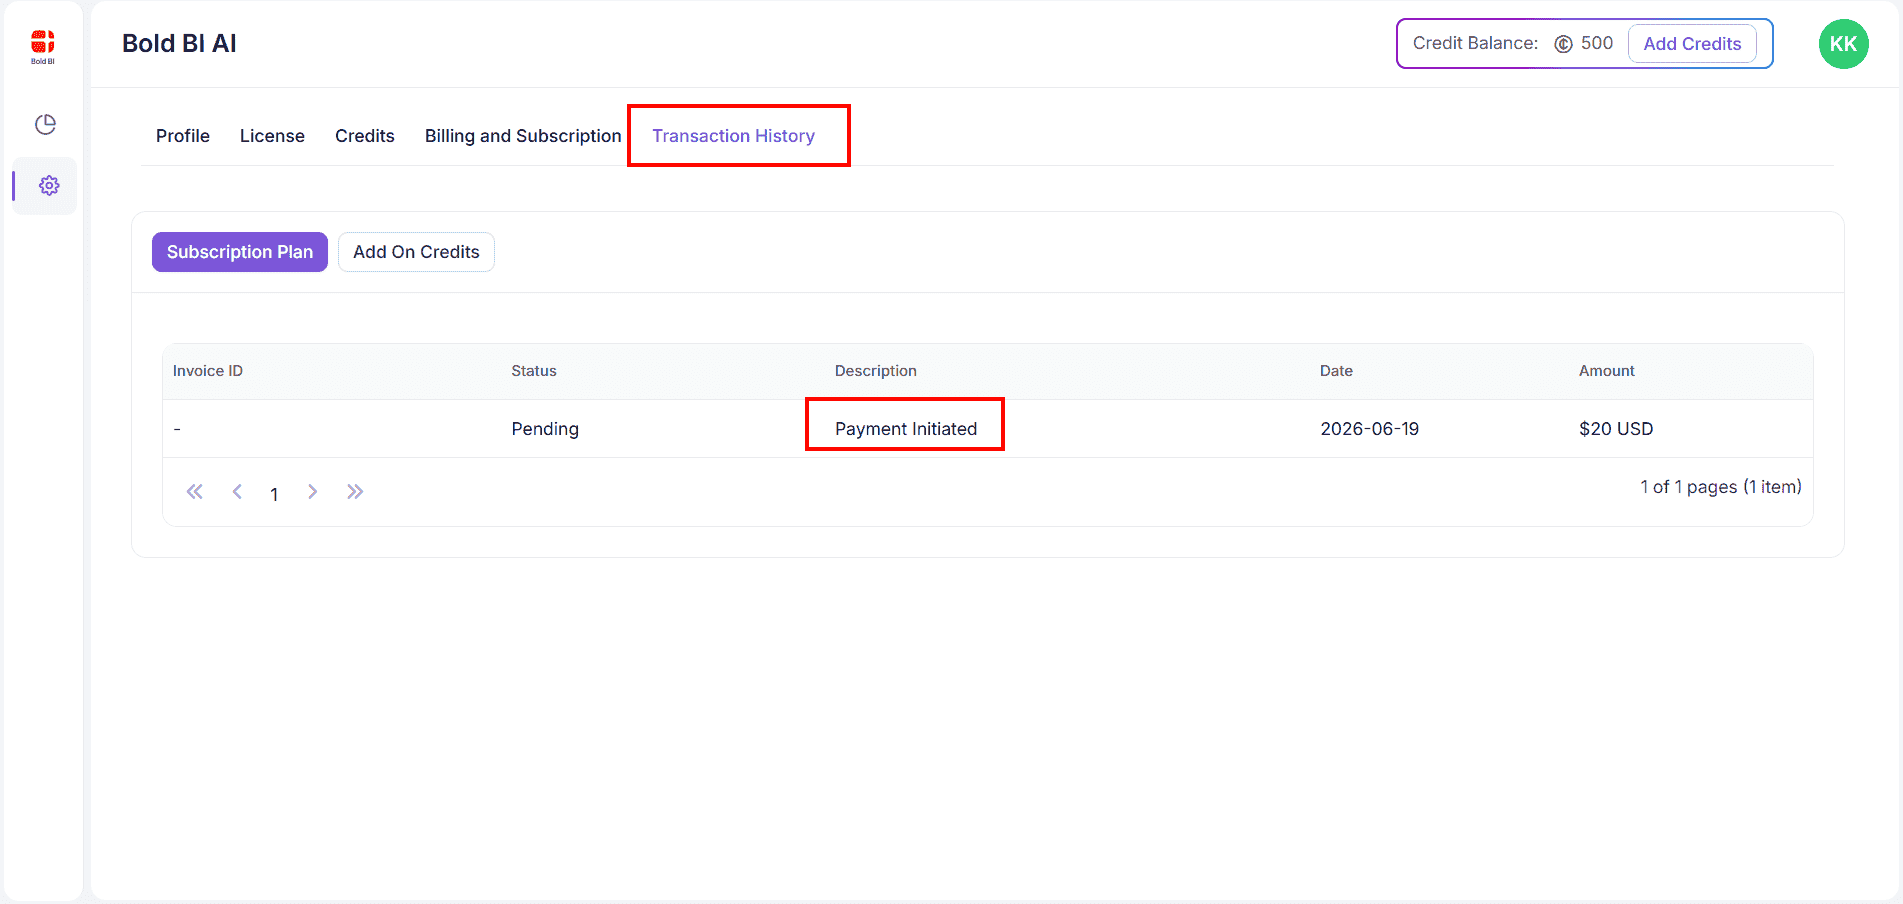
Task: Click the Bold BI logo icon
Action: pos(43,46)
